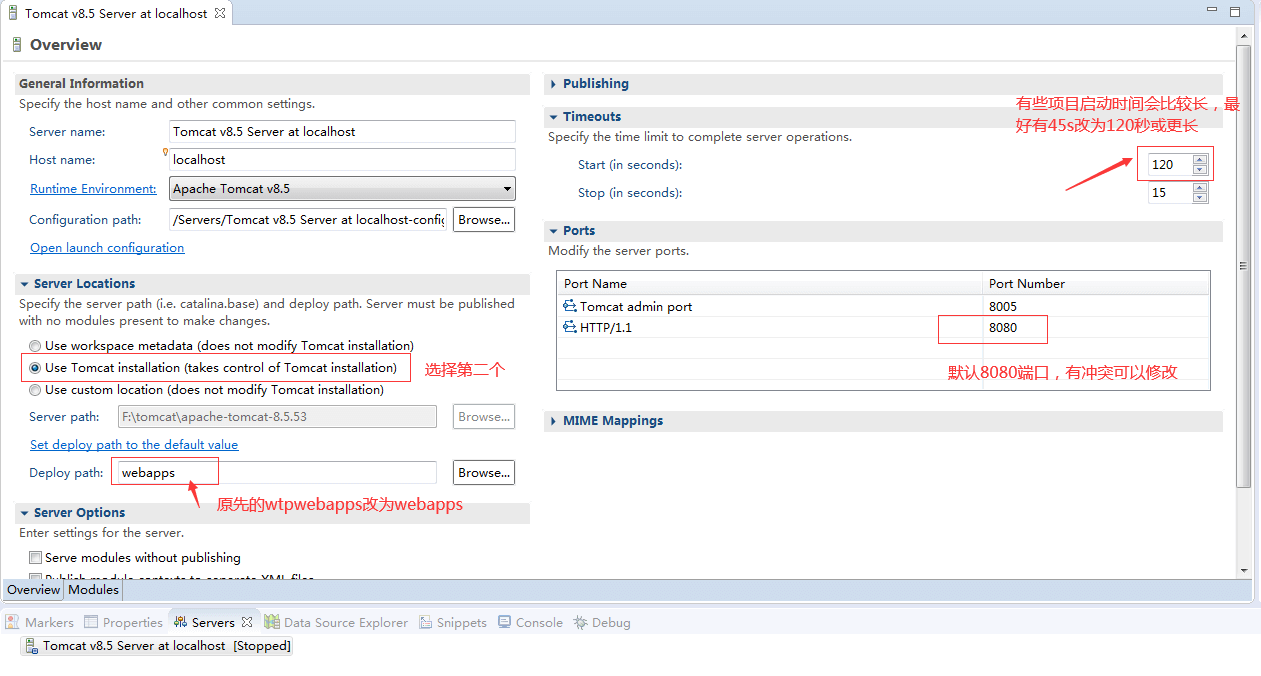Close the Tomcat v8.5 Server editor tab
The width and height of the screenshot is (1261, 676).
220,13
